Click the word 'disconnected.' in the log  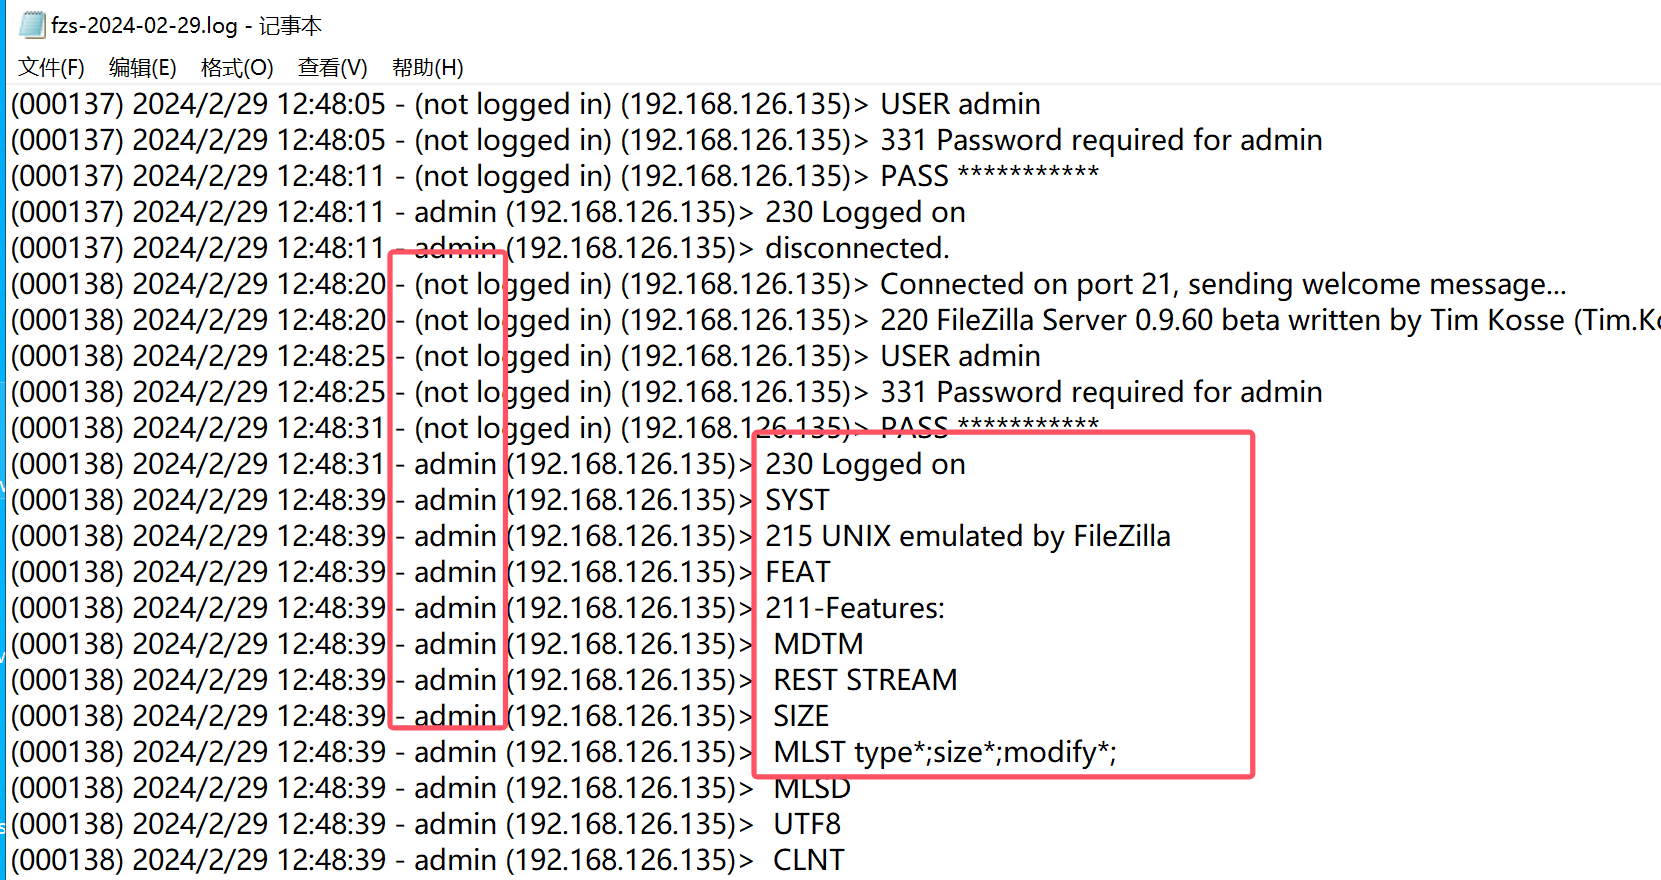point(857,248)
